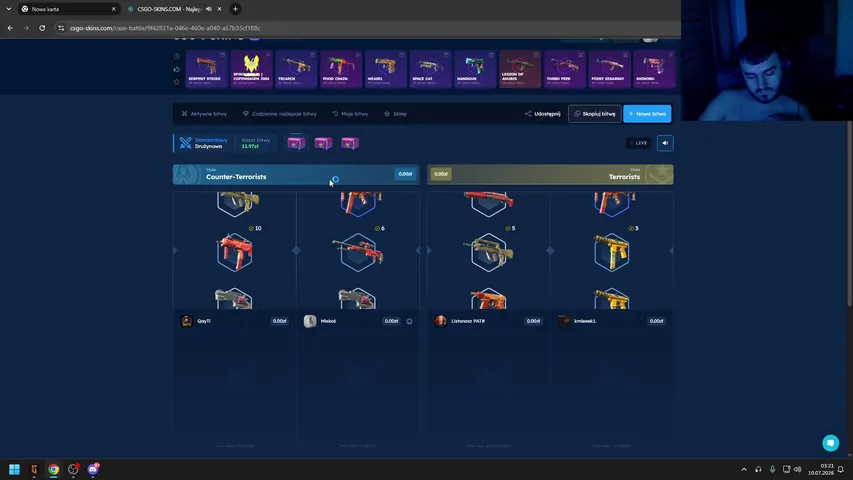Mute the battle sound speaker icon
853x480 pixels.
pyautogui.click(x=665, y=143)
